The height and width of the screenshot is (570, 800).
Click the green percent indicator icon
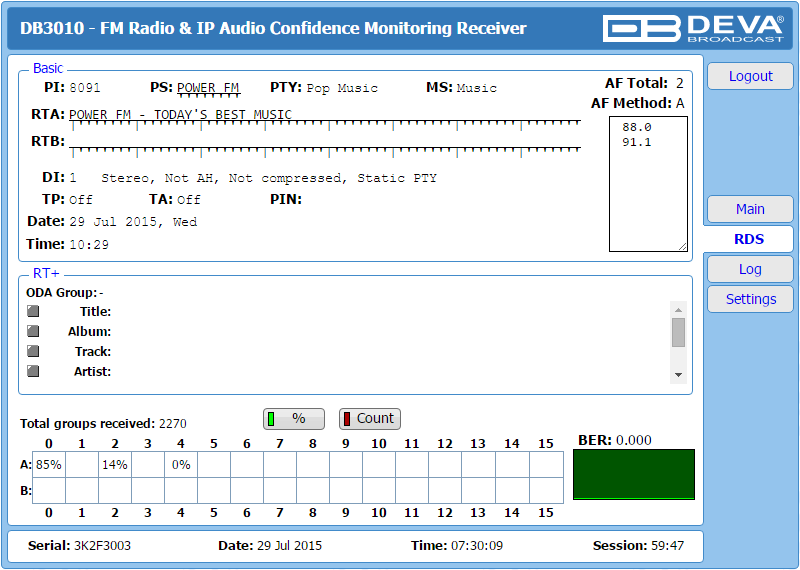pos(272,419)
